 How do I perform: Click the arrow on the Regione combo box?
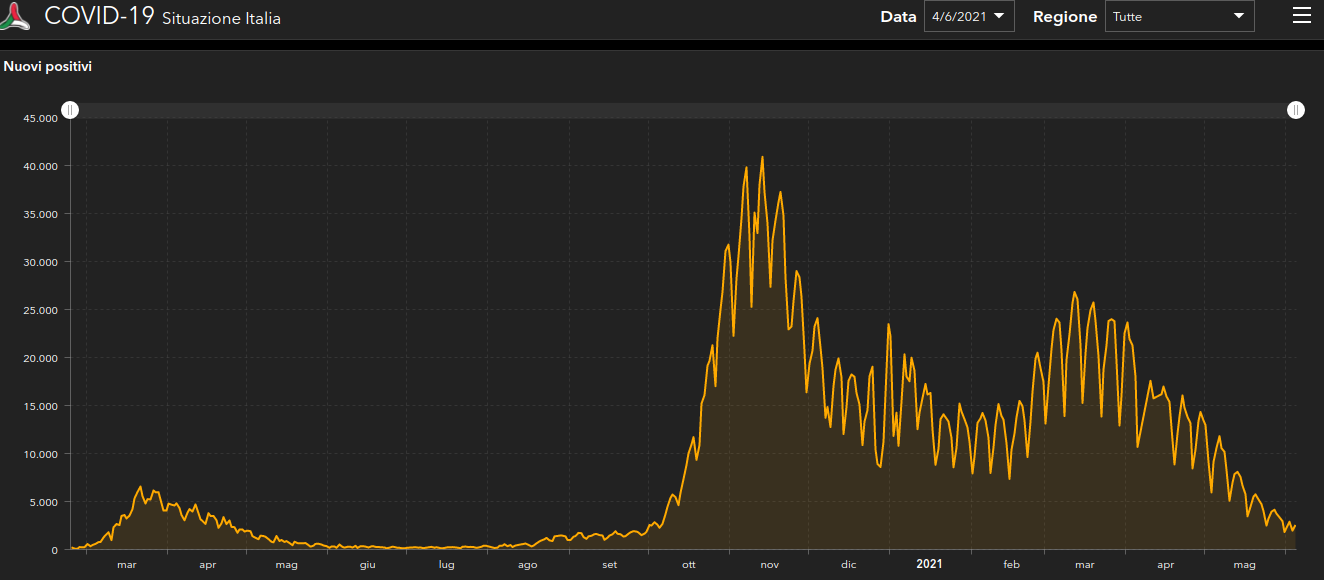pos(1238,16)
